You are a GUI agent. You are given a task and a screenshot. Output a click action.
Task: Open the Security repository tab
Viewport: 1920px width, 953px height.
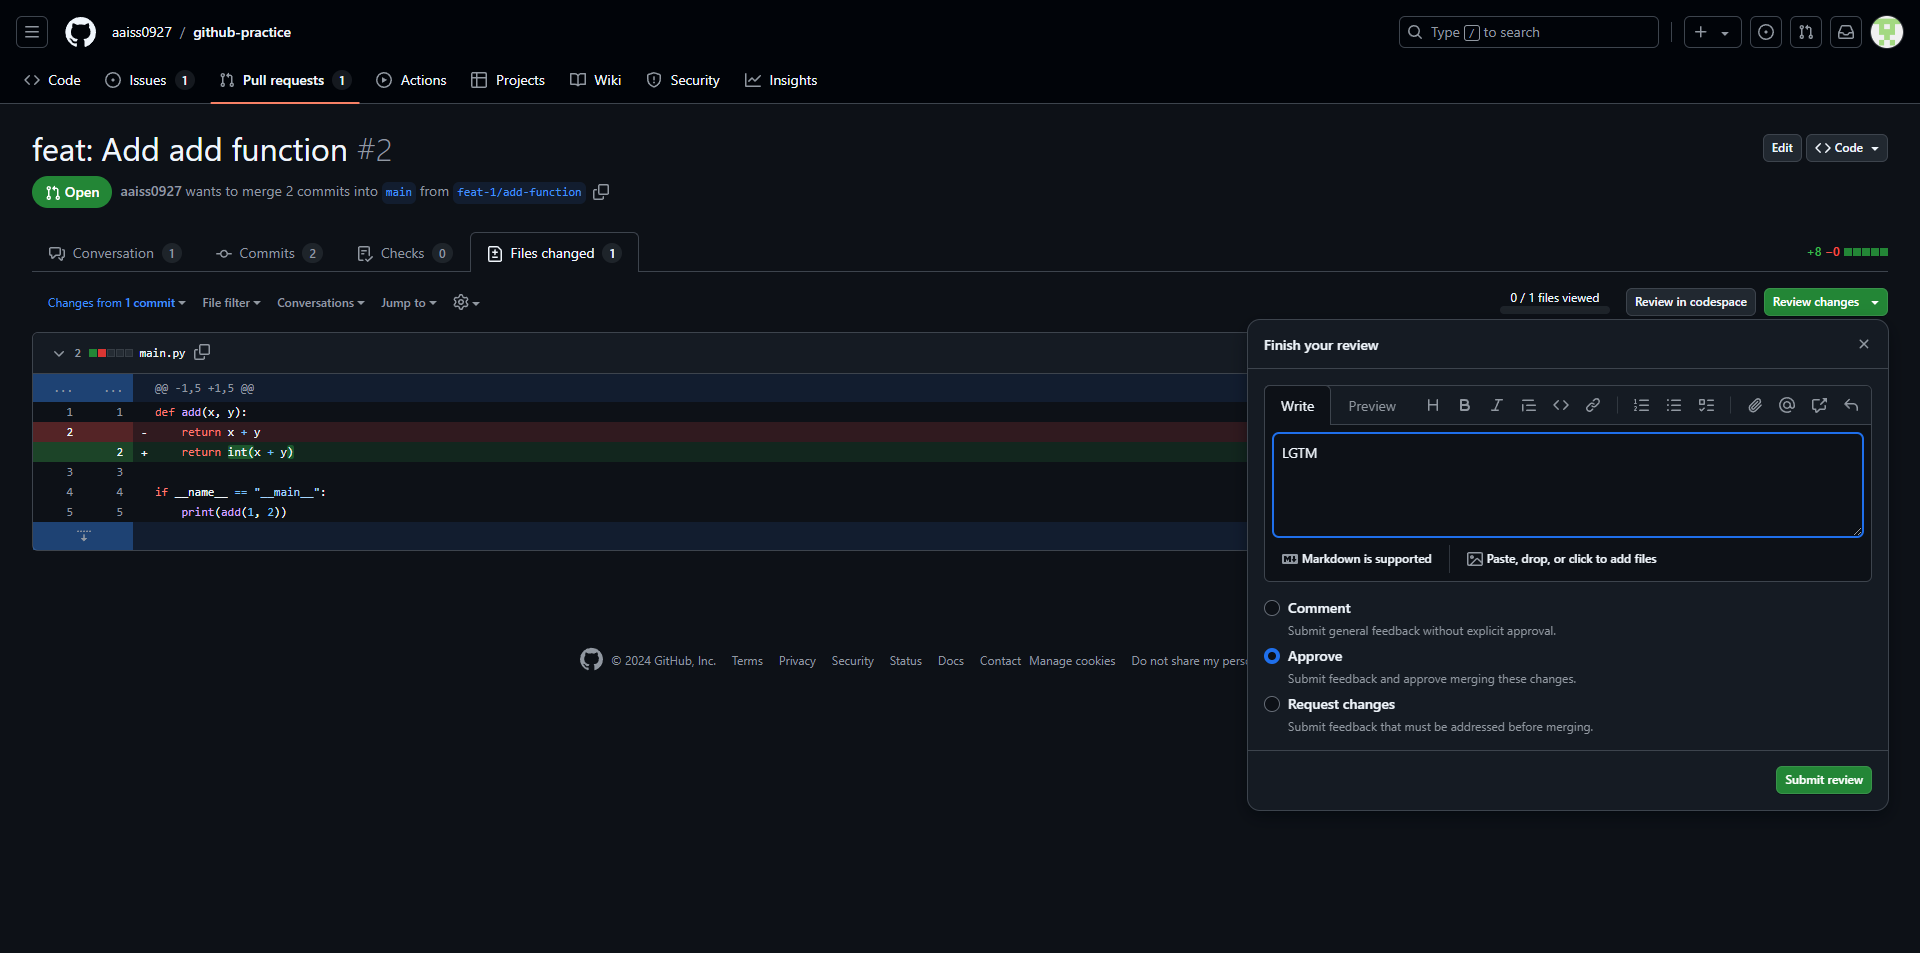pos(683,80)
